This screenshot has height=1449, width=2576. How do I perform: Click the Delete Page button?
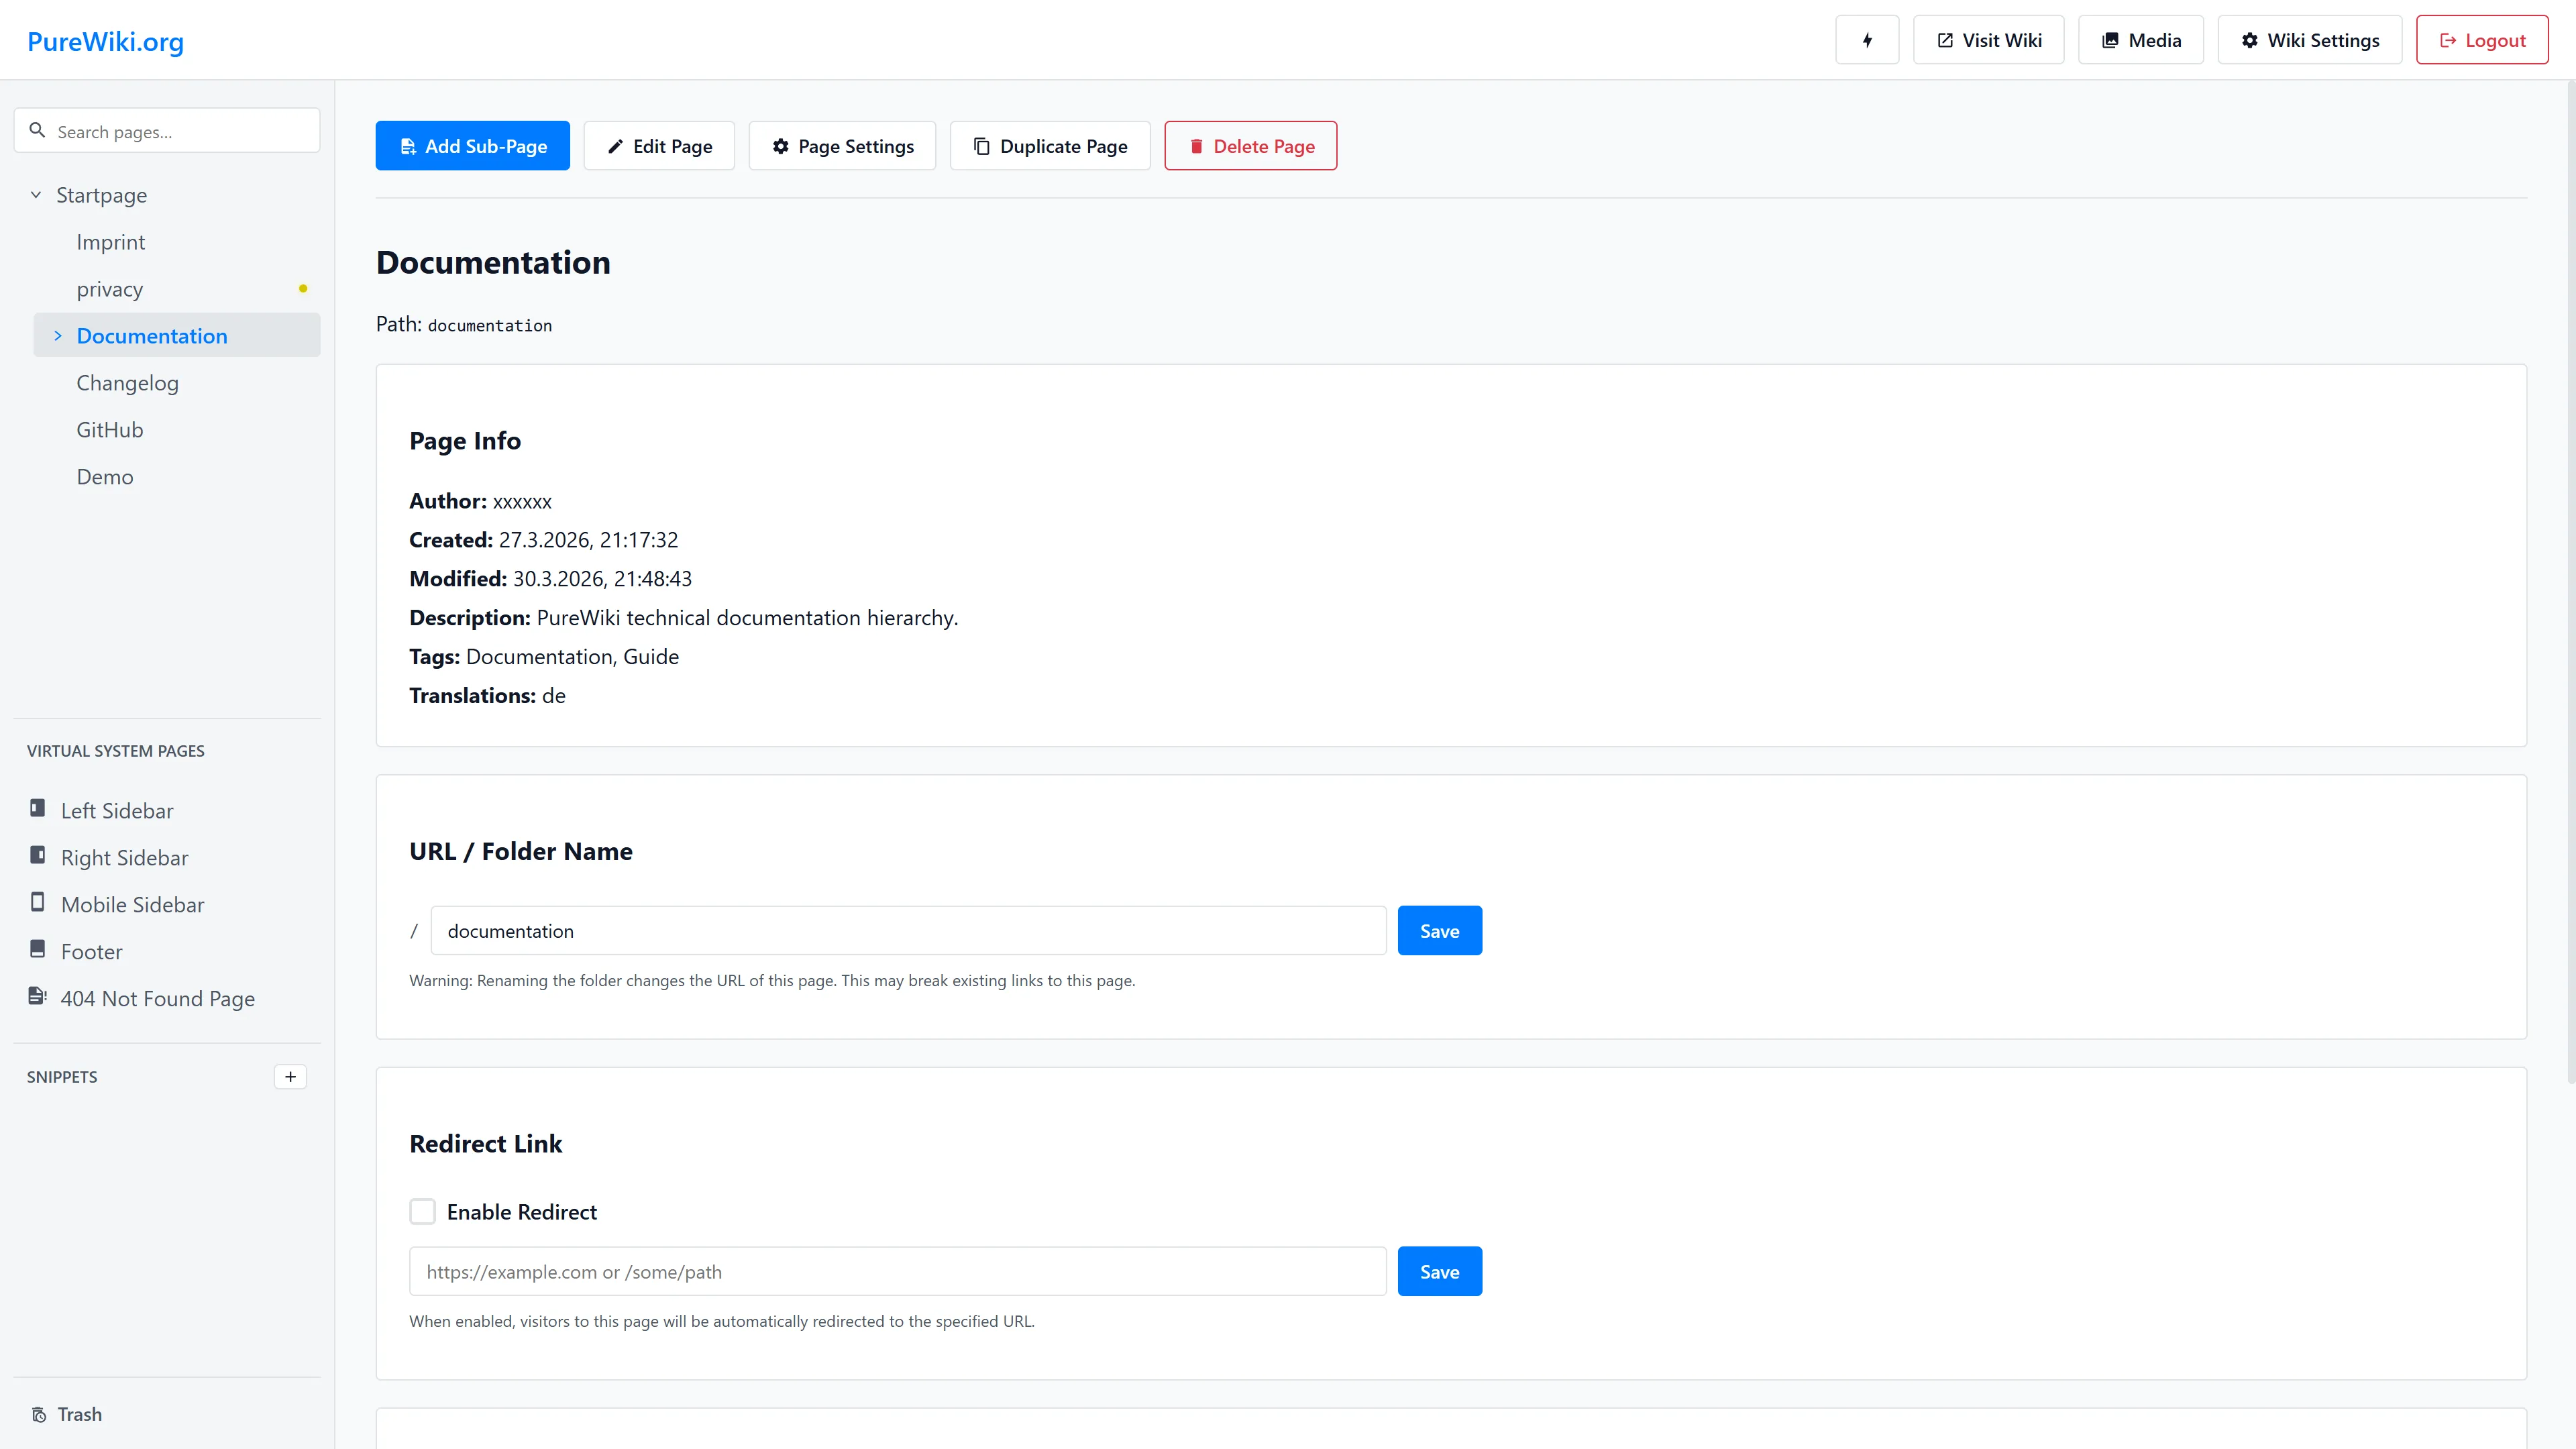tap(1250, 146)
